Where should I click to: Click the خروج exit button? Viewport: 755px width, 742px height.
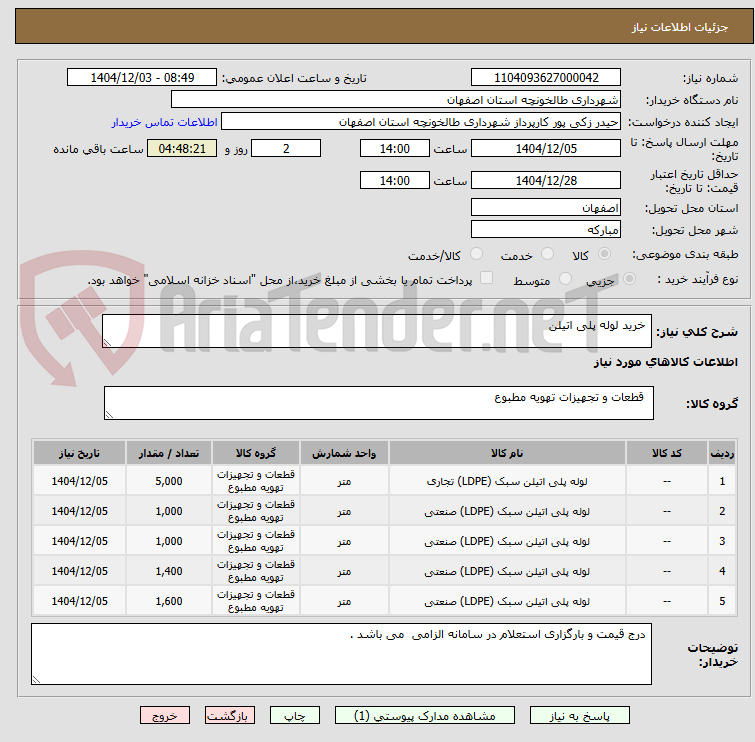coord(165,716)
